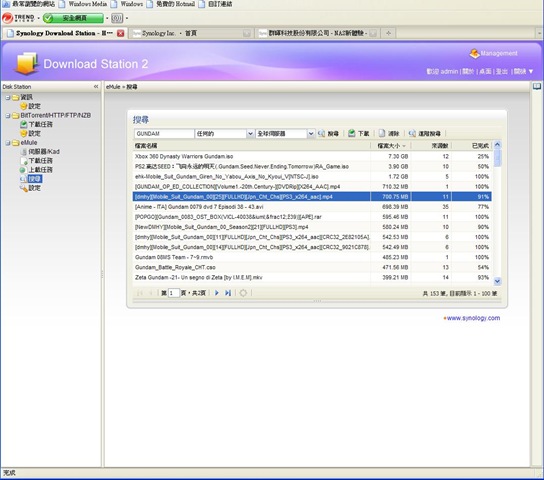Image resolution: width=544 pixels, height=480 pixels.
Task: Select the Gundam 0079 dvd 7 Episodi row
Action: click(x=312, y=207)
